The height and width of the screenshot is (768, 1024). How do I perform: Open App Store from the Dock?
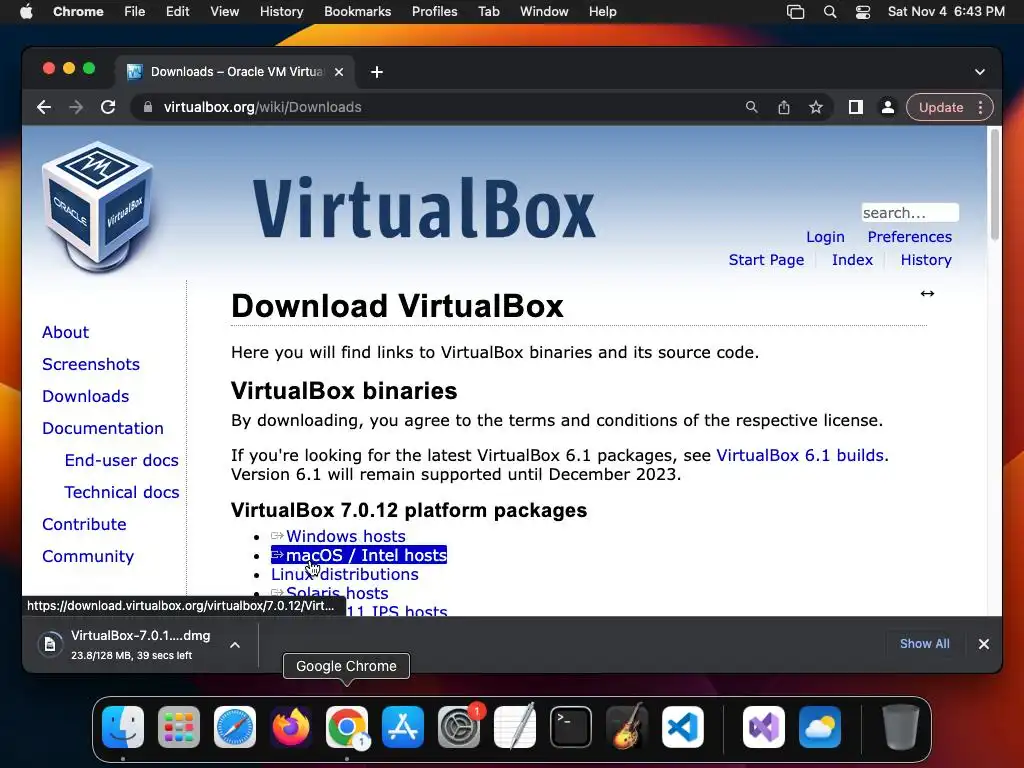tap(403, 727)
